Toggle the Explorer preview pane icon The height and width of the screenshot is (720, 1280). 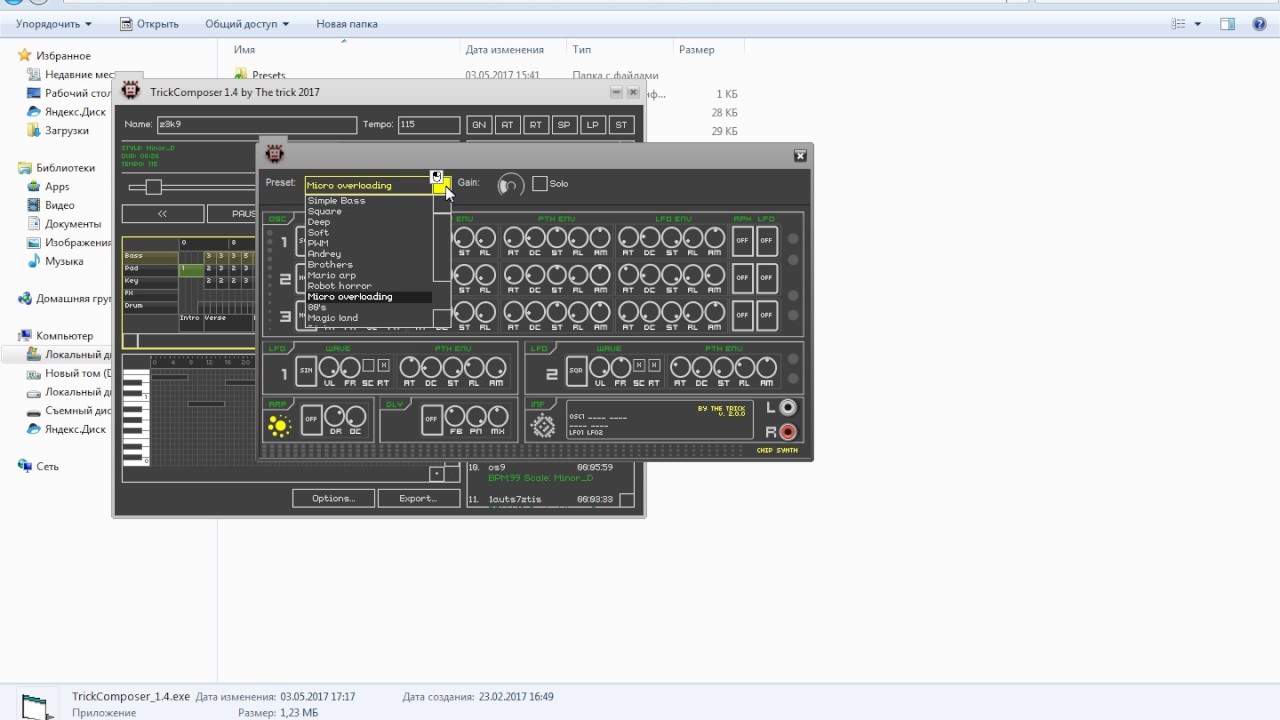(x=1228, y=24)
